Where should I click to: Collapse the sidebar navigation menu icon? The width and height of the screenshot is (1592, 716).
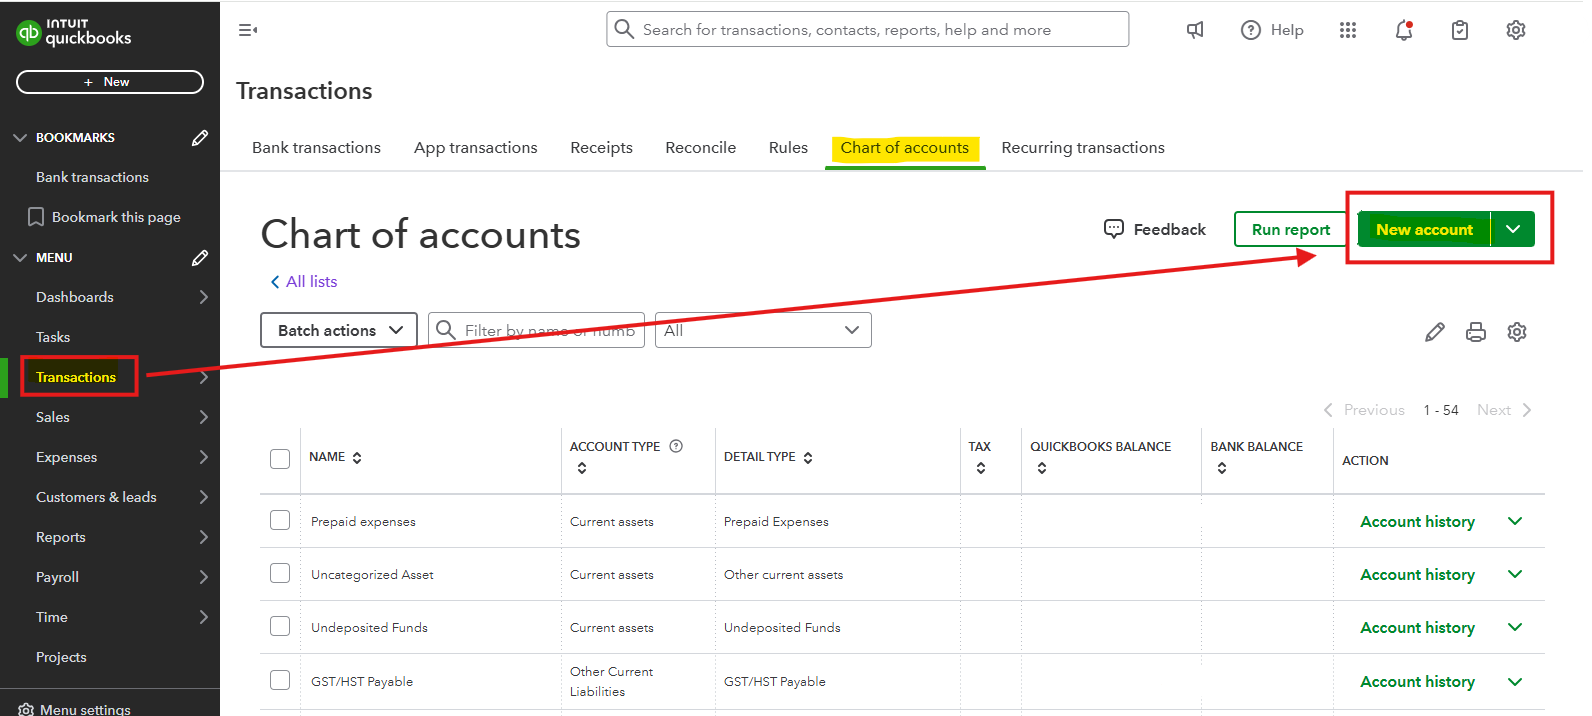click(x=248, y=30)
